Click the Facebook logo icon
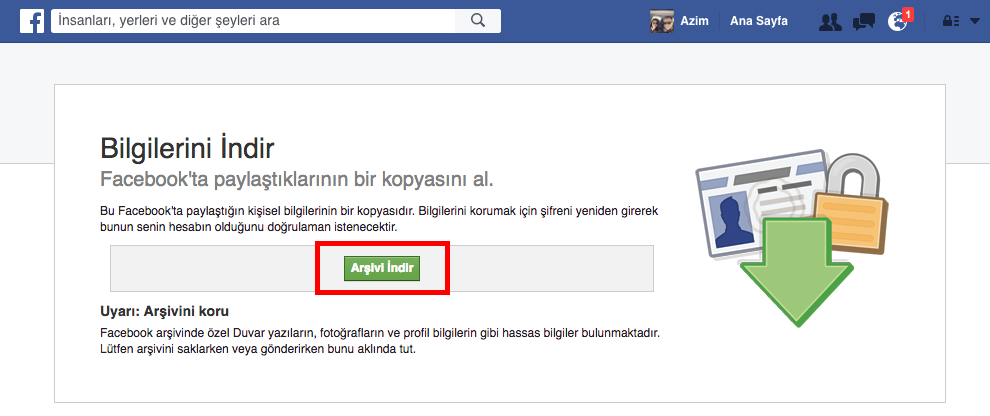Viewport: 990px width, 416px height. 32,21
